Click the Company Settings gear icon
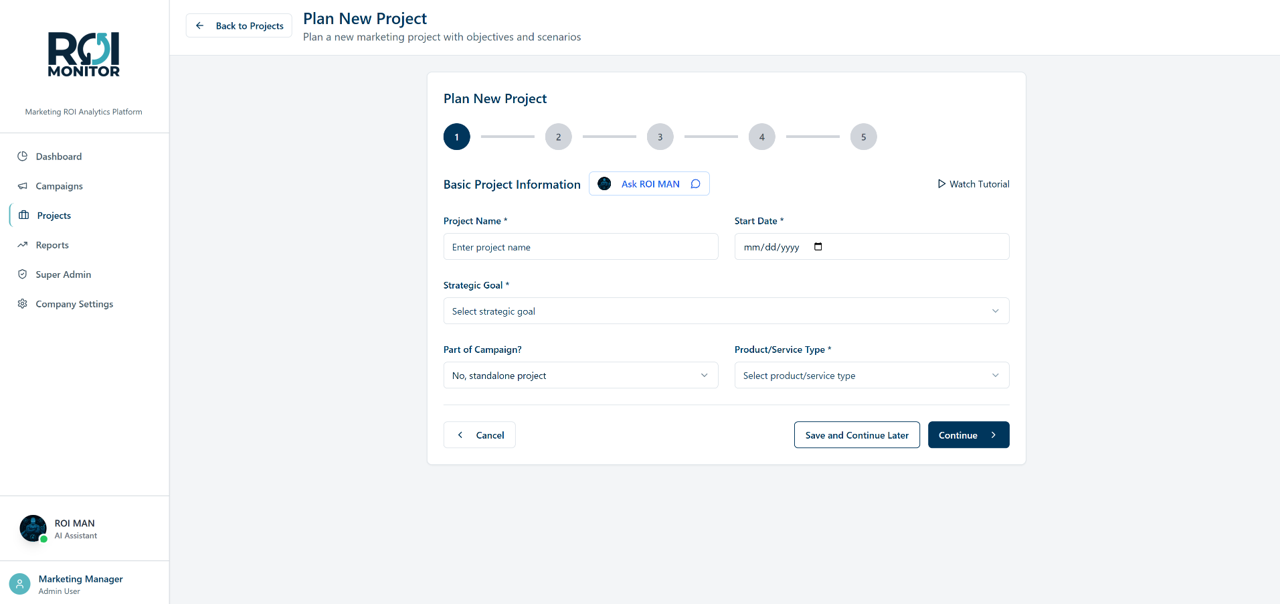This screenshot has width=1280, height=604. 22,304
